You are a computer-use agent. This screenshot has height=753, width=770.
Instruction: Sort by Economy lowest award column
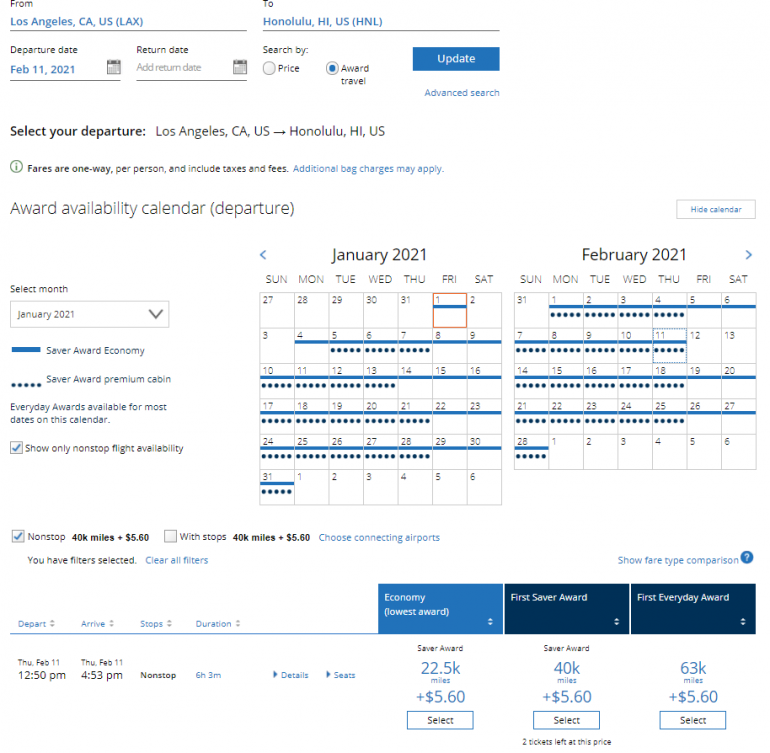click(x=489, y=622)
